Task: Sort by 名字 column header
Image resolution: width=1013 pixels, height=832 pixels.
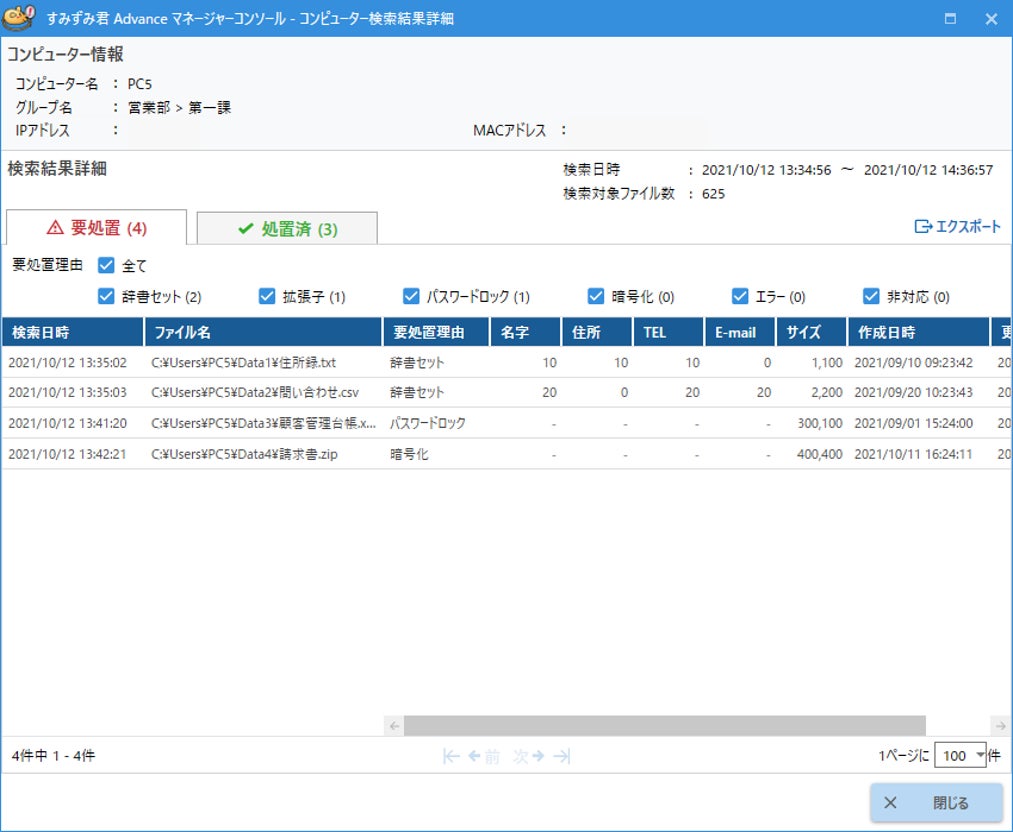Action: (x=525, y=332)
